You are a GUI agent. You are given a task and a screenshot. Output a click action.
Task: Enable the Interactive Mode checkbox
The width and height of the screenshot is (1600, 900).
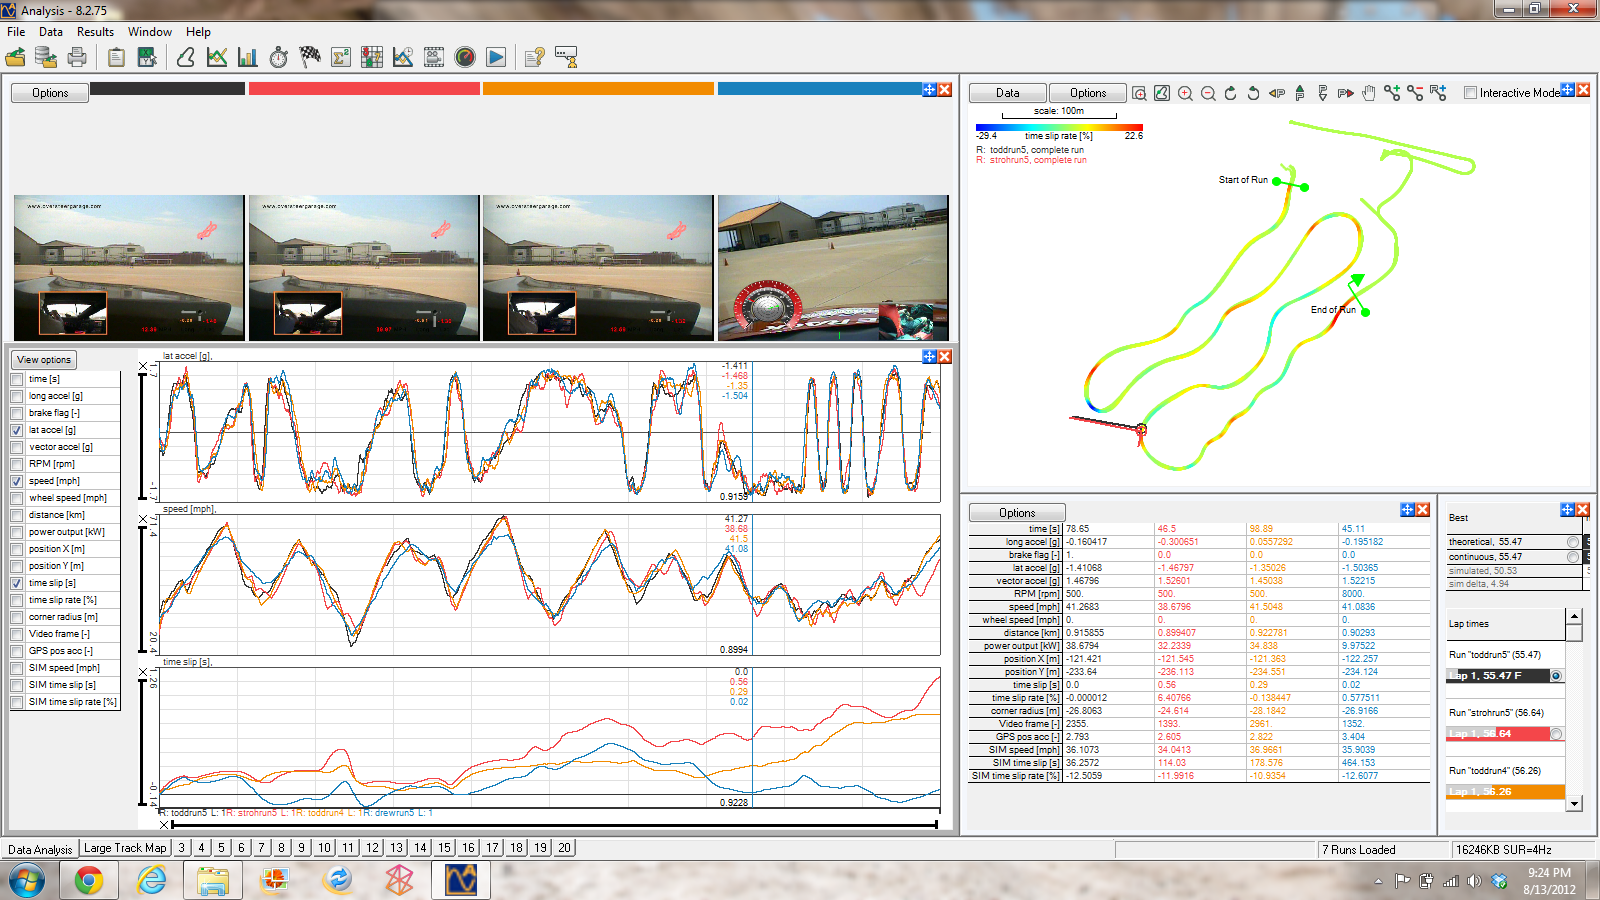coord(1470,93)
